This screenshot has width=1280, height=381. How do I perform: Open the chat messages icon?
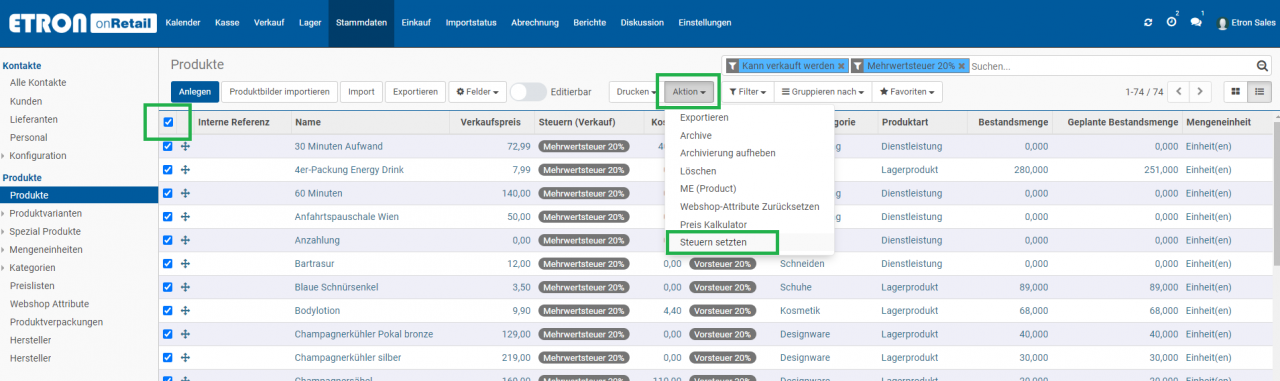[x=1196, y=22]
